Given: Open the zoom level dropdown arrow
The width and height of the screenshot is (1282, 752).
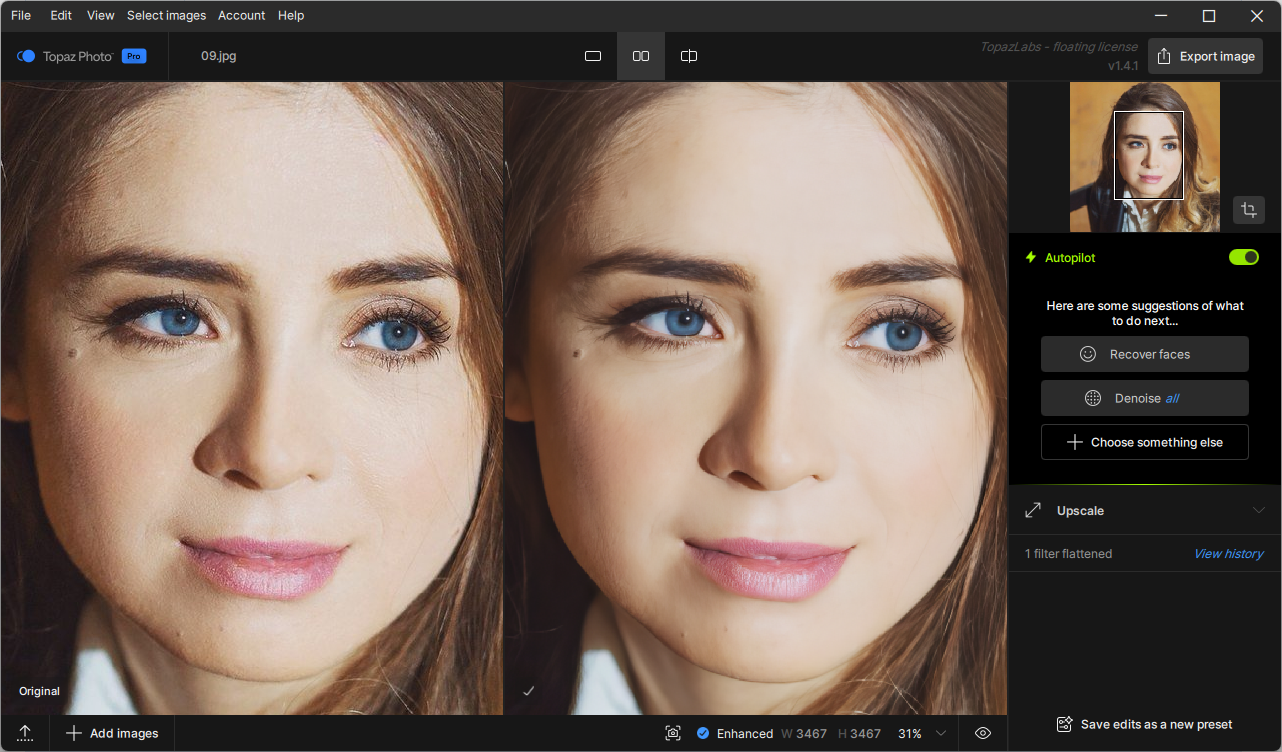Looking at the screenshot, I should coord(940,734).
